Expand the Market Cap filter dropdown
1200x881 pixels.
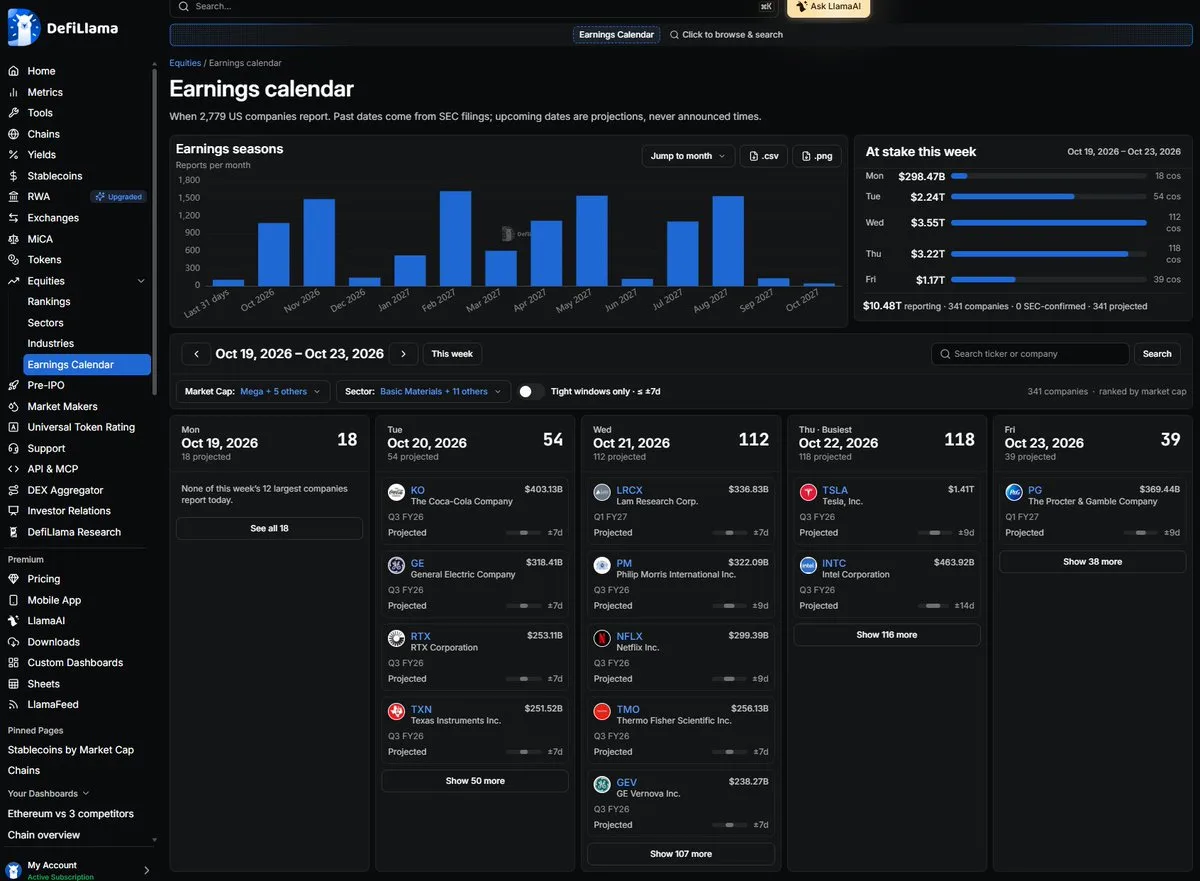pyautogui.click(x=253, y=391)
